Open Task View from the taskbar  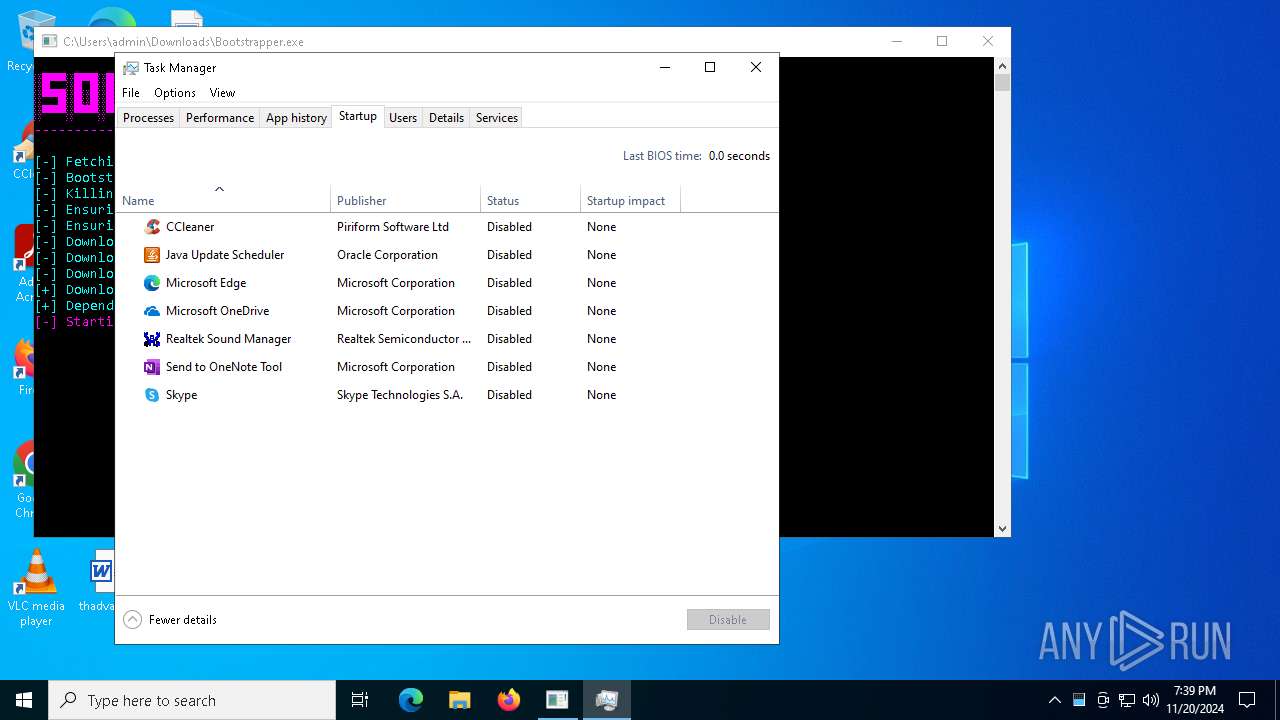tap(360, 700)
